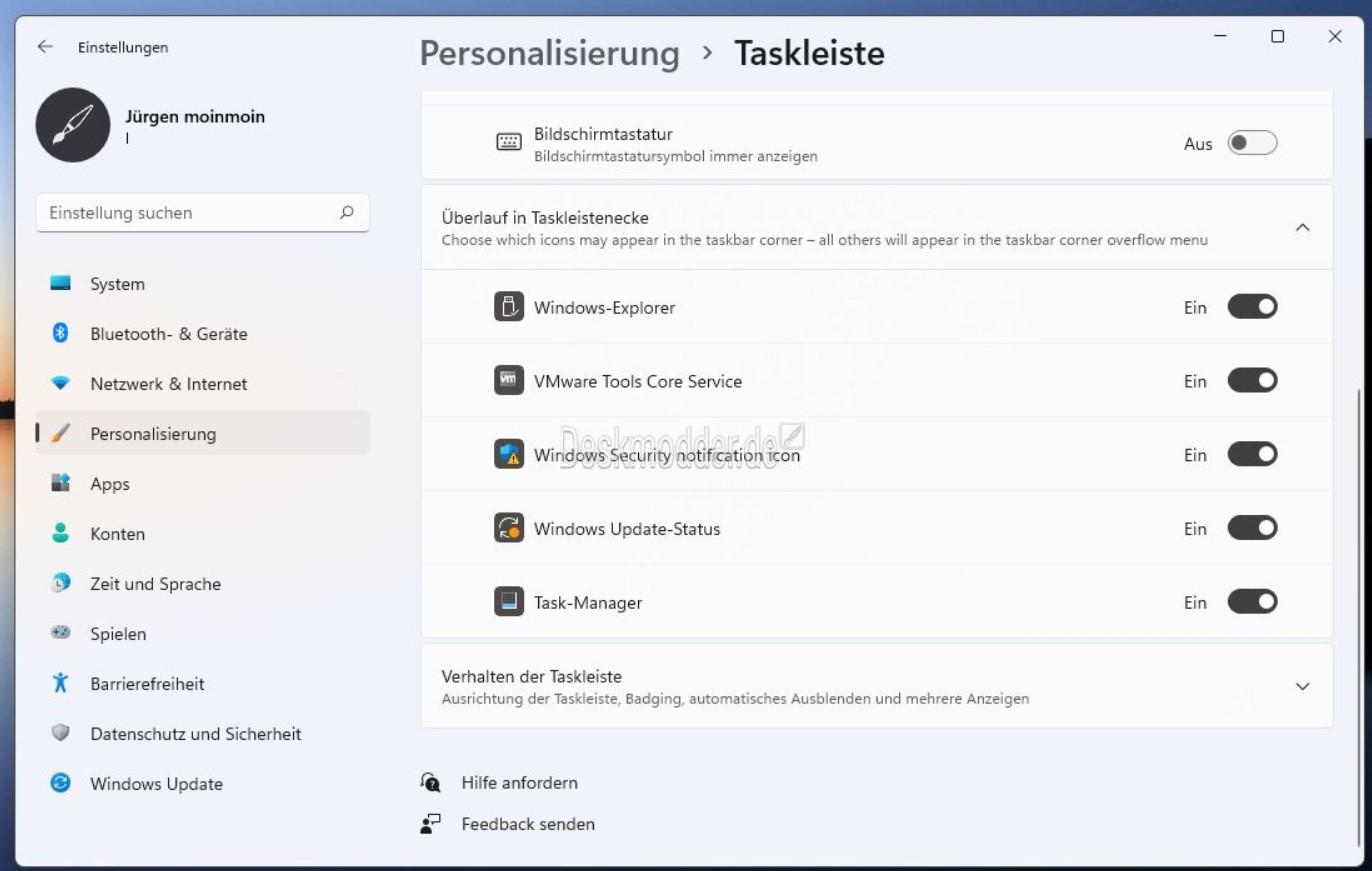Disable the Windows-Explorer toggle

point(1252,307)
